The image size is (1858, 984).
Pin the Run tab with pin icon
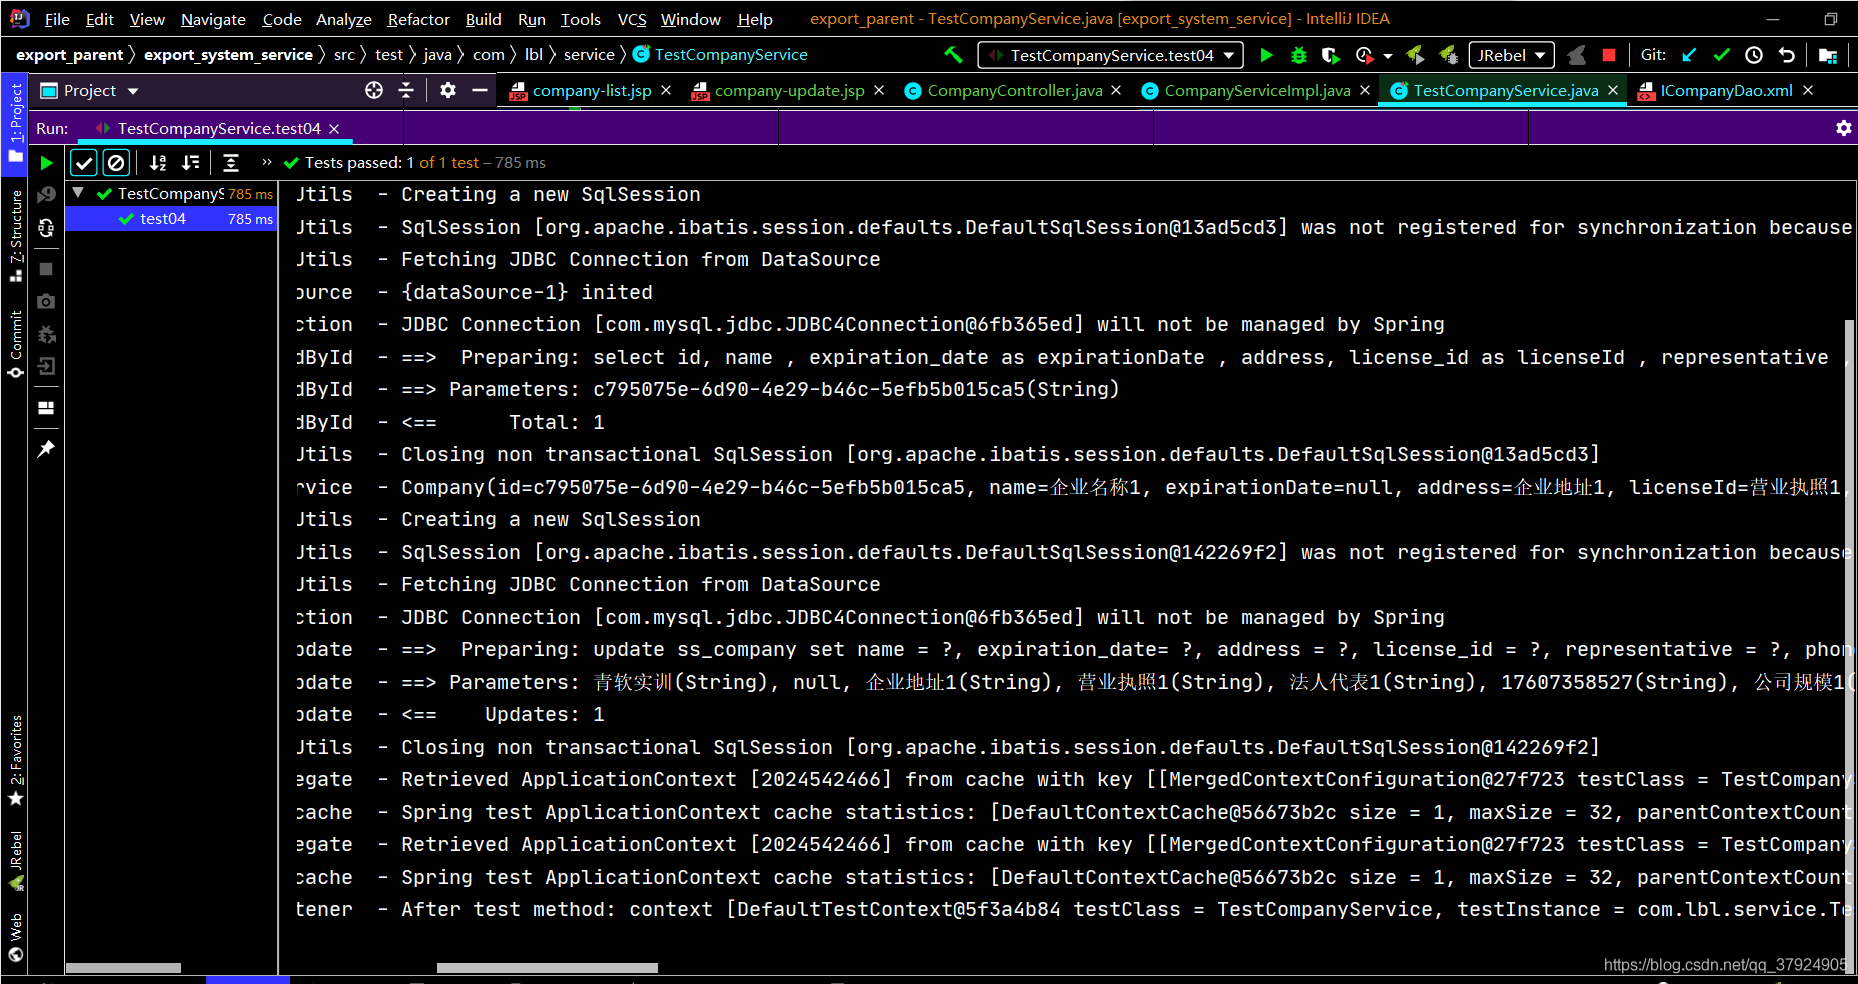point(46,449)
